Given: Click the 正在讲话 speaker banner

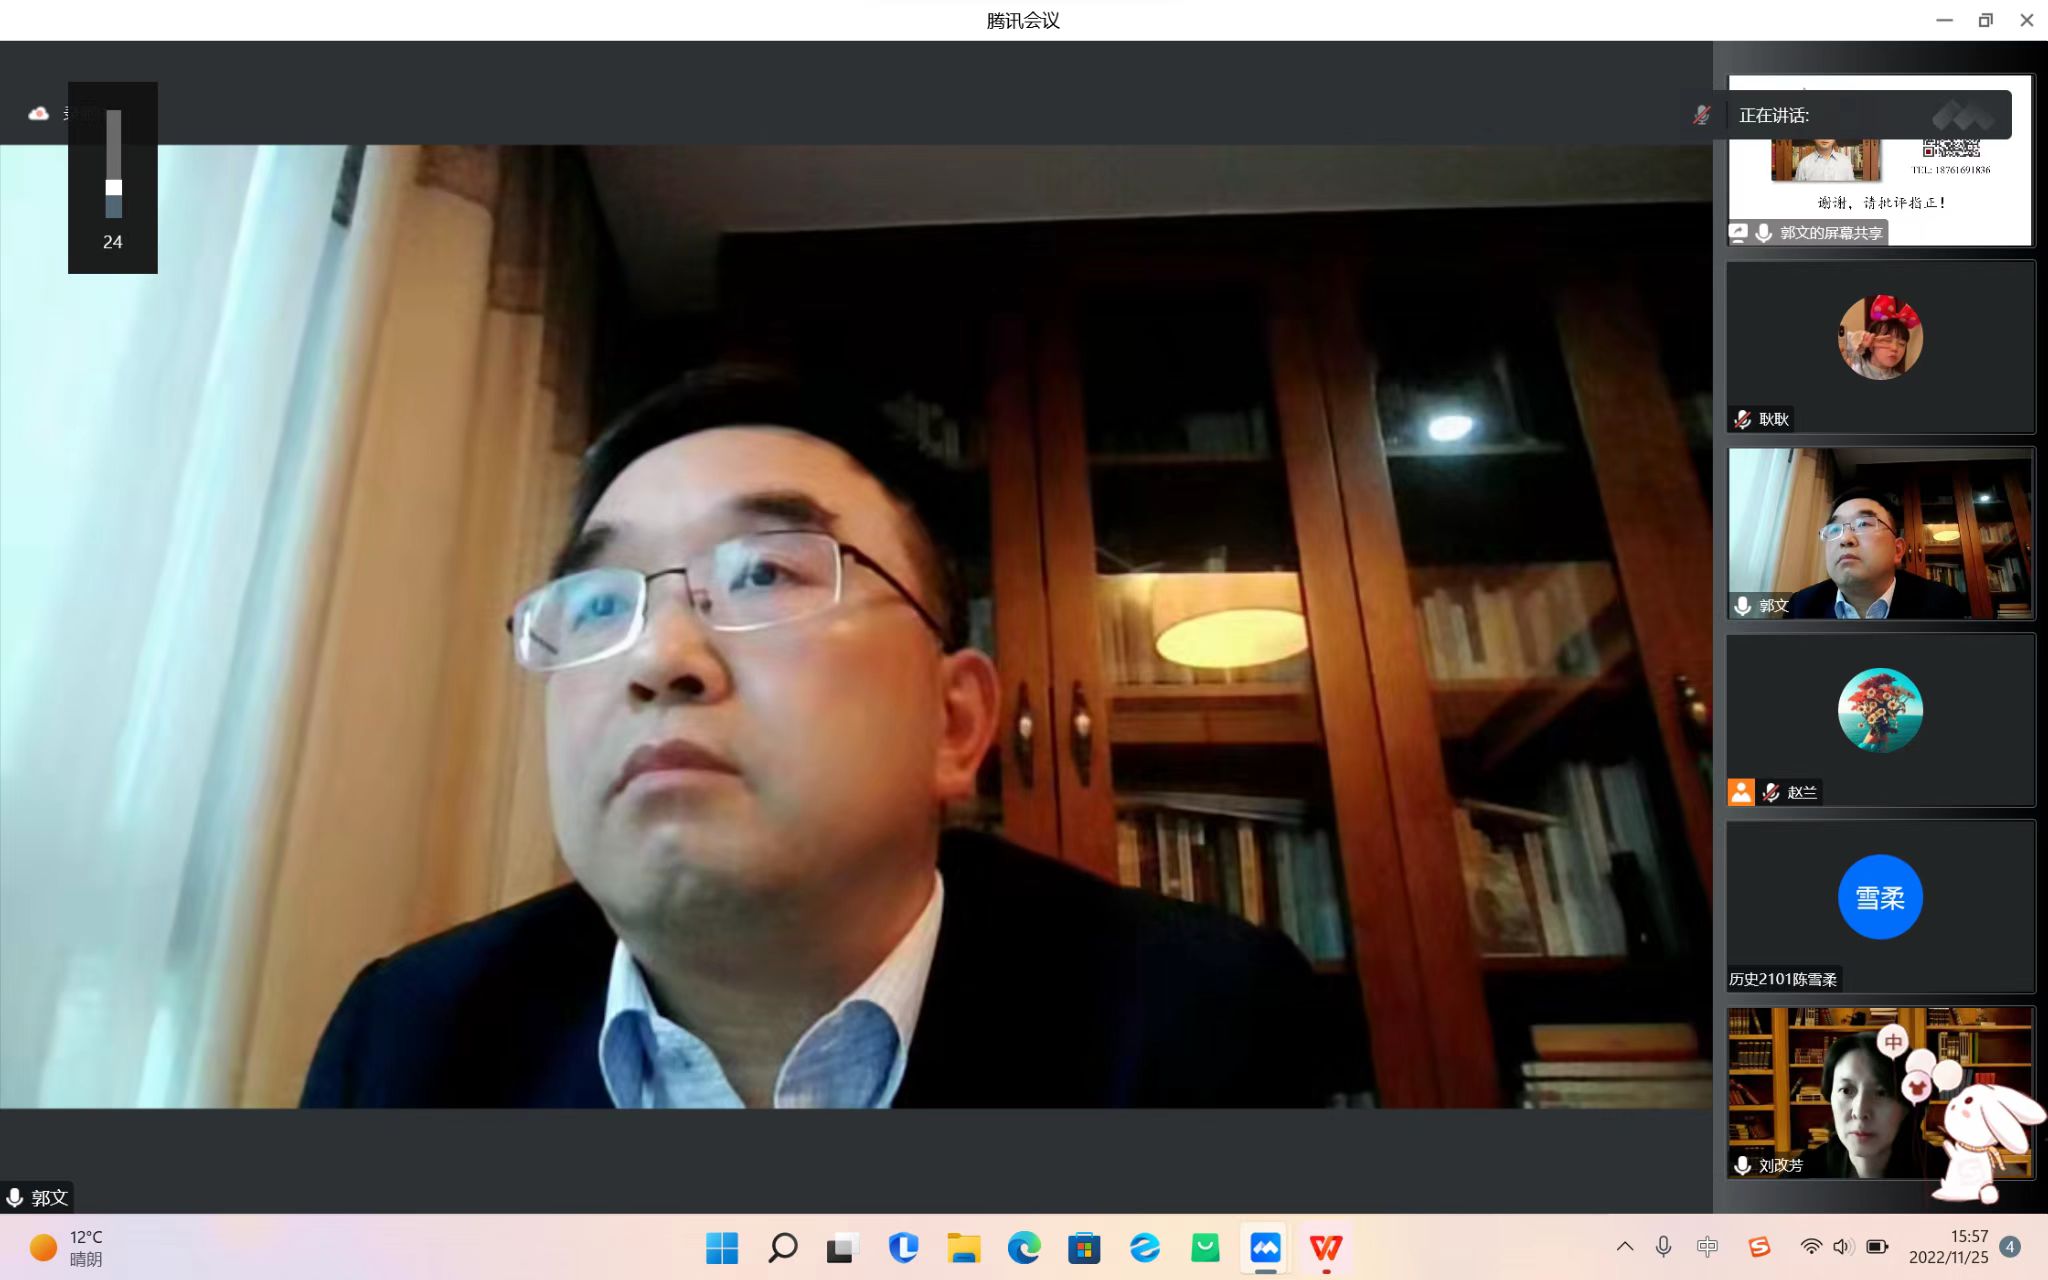Looking at the screenshot, I should click(x=1869, y=115).
